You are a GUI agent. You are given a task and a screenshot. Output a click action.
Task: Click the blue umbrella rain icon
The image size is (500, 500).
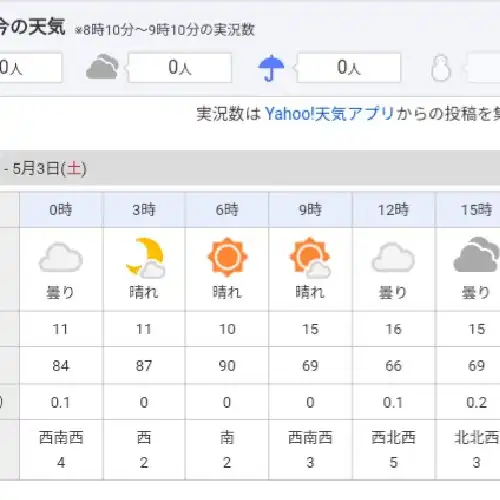pyautogui.click(x=271, y=68)
